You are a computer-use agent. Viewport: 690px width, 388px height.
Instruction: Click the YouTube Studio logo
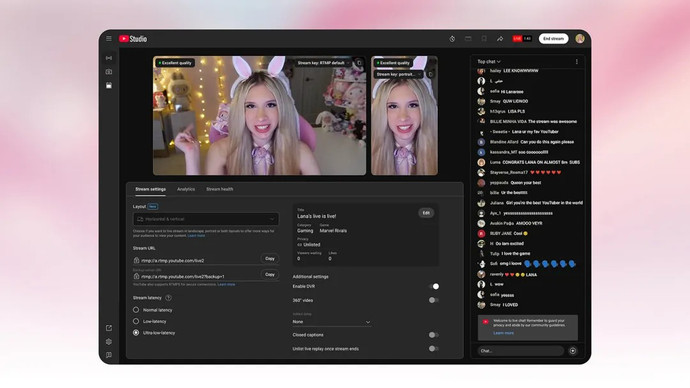click(133, 39)
